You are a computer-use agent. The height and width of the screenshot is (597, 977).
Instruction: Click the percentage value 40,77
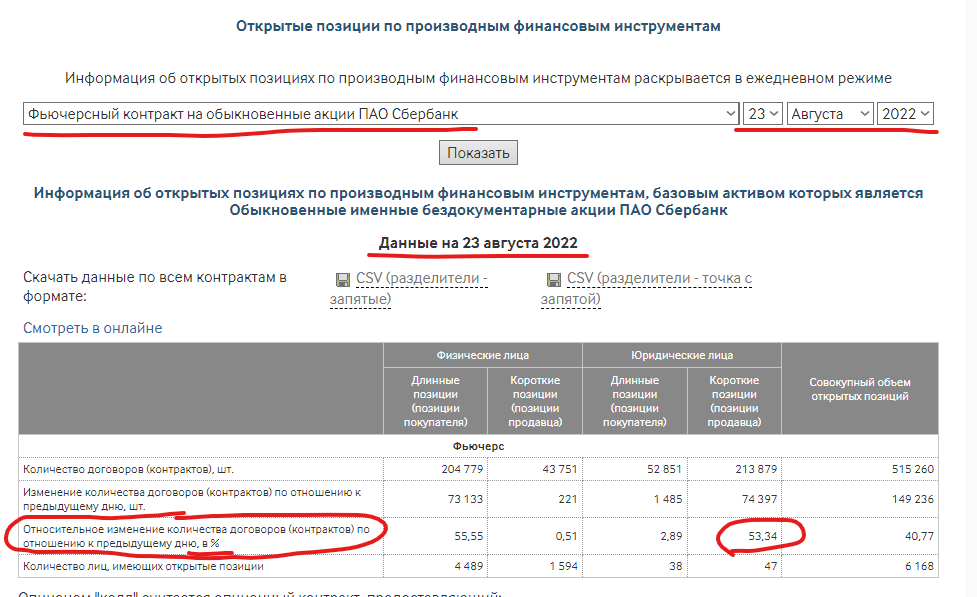tap(920, 536)
